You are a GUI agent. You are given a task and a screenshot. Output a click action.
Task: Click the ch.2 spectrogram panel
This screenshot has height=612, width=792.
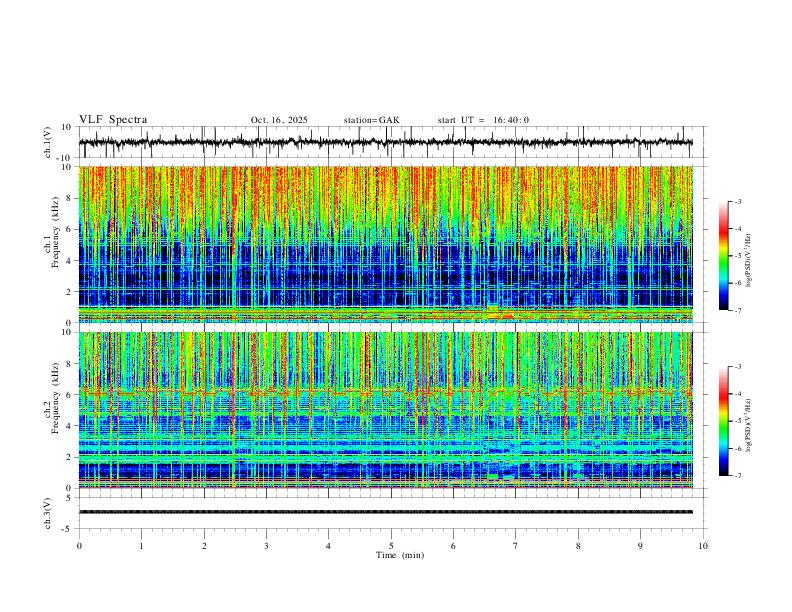tap(386, 410)
